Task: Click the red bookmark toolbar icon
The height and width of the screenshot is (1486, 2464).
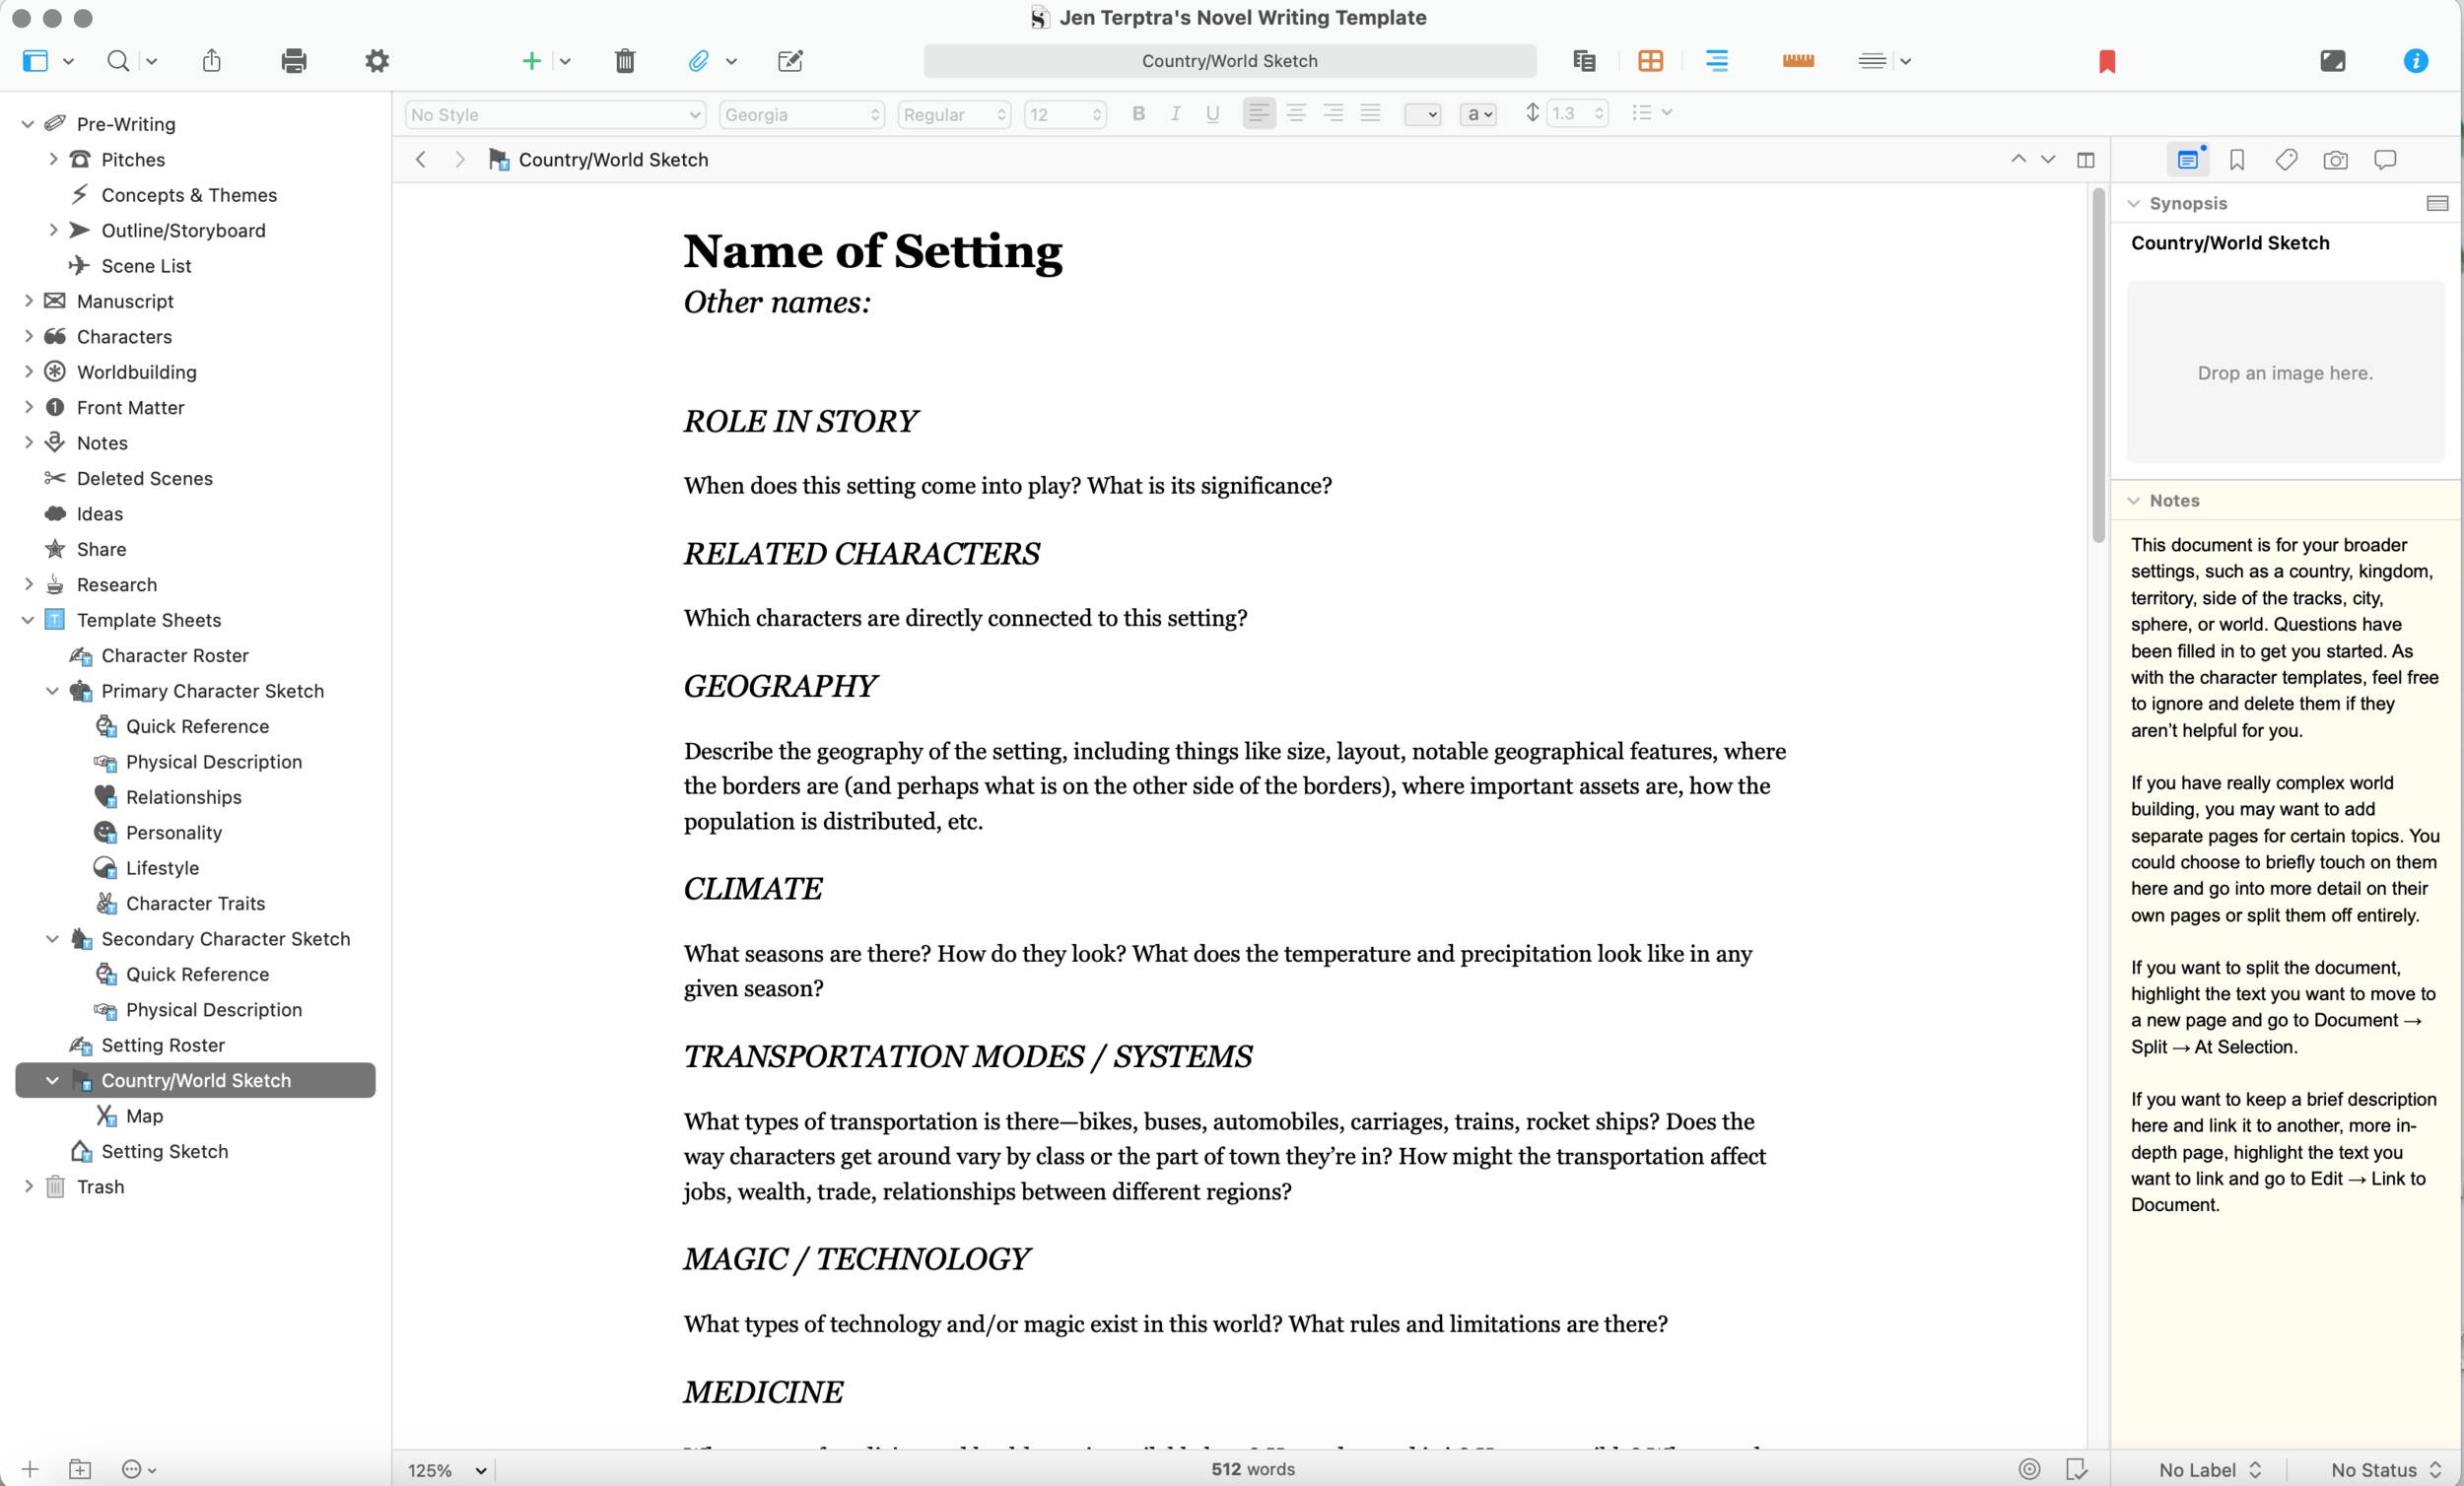Action: [x=2106, y=61]
